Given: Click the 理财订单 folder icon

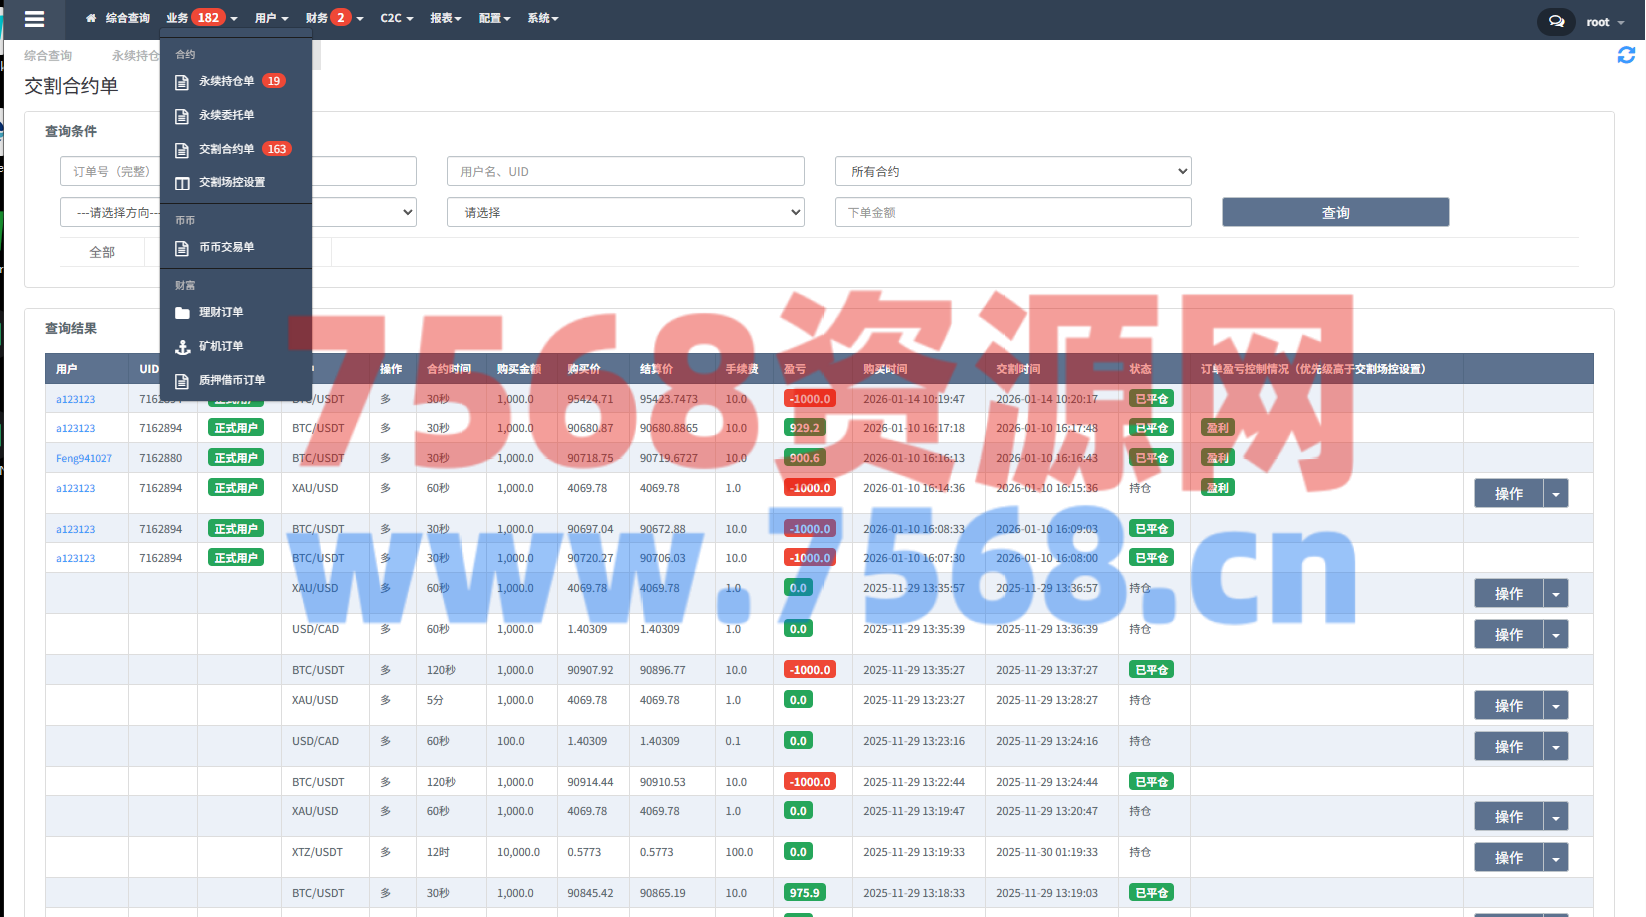Looking at the screenshot, I should coord(182,313).
